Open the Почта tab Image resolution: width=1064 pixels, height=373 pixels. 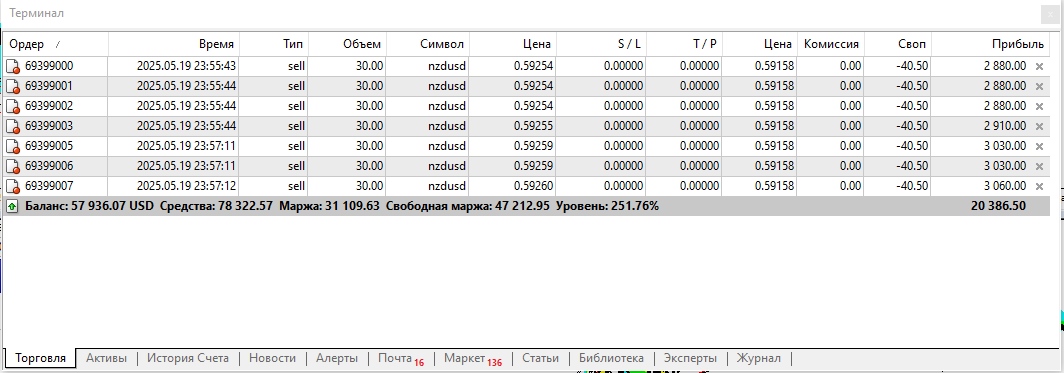click(x=400, y=358)
